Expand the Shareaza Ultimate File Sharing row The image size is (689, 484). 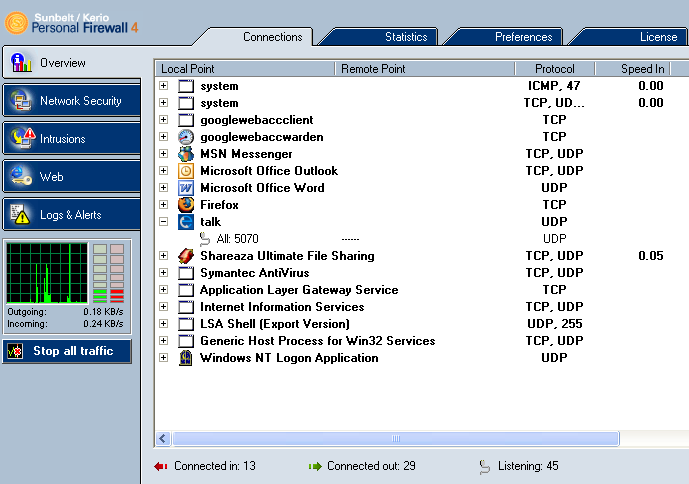click(x=163, y=255)
